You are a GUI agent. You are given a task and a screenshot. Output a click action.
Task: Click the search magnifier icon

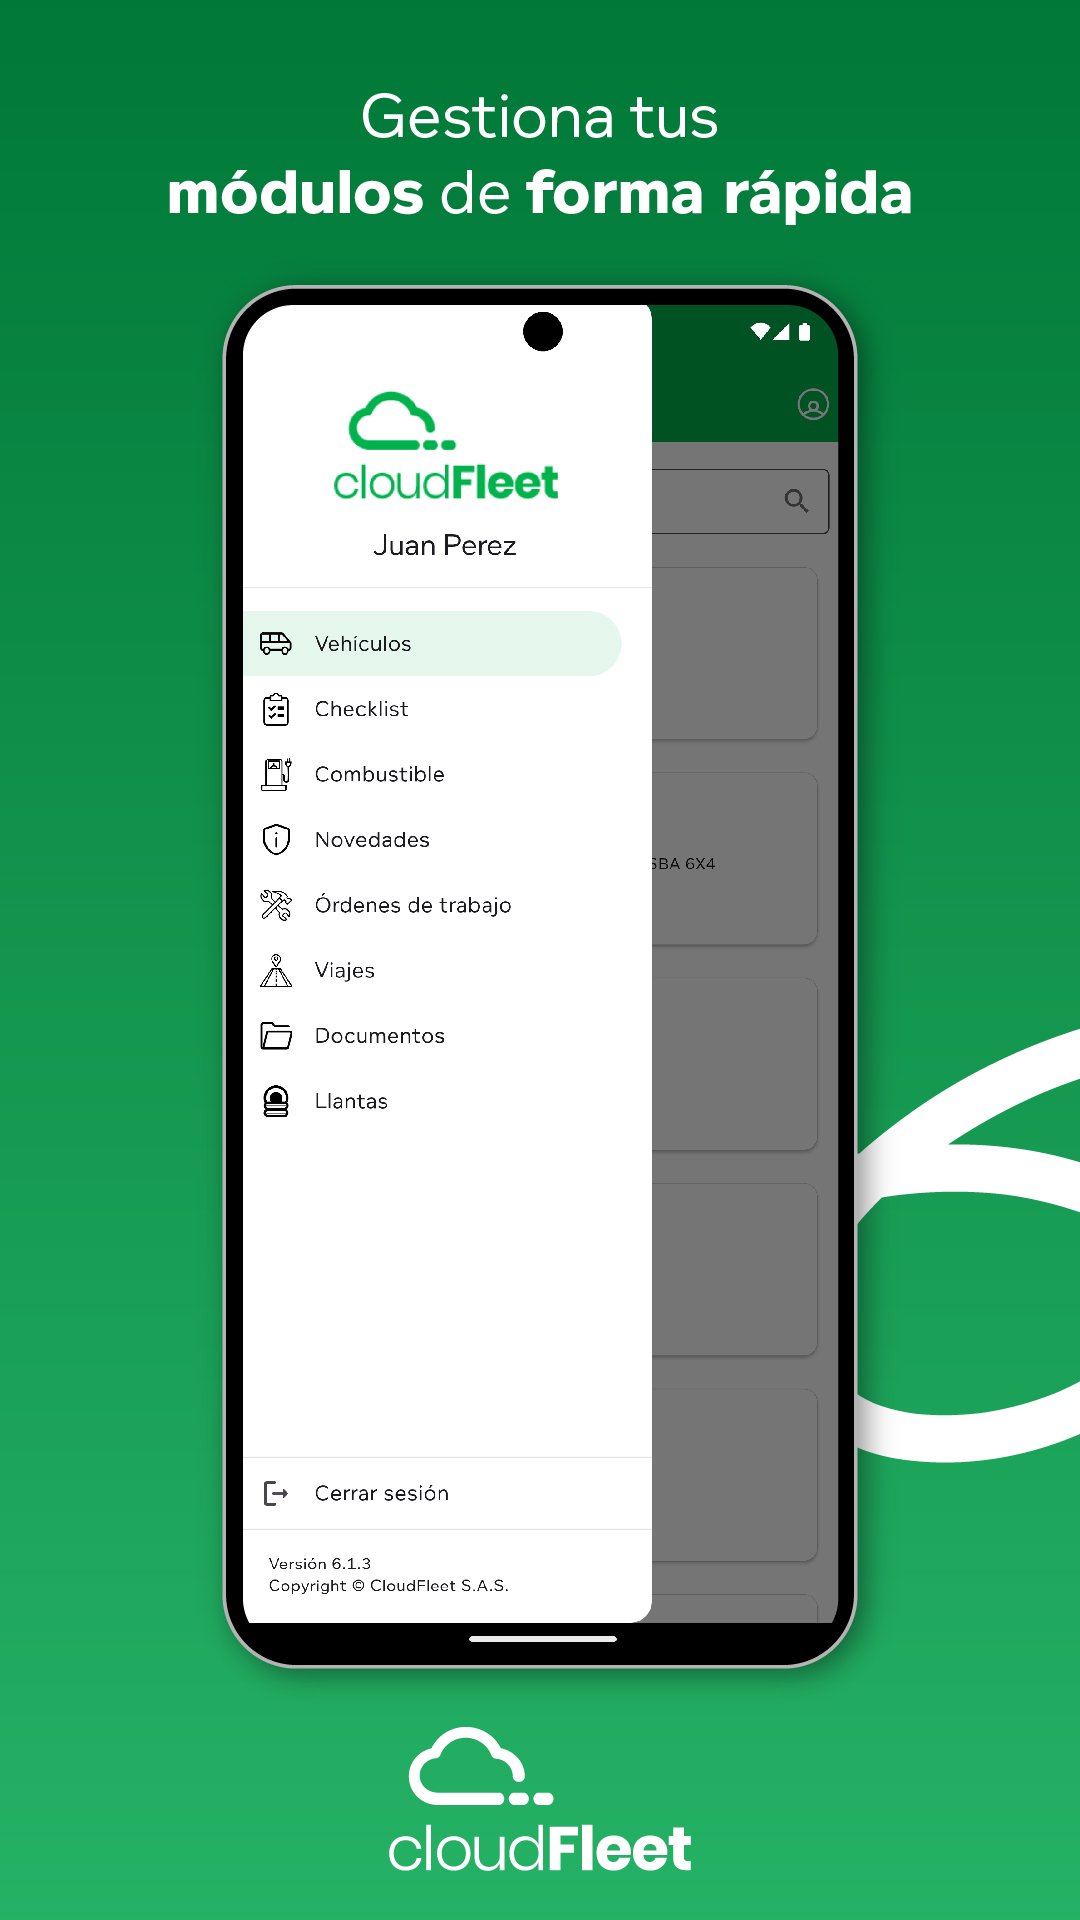[796, 501]
